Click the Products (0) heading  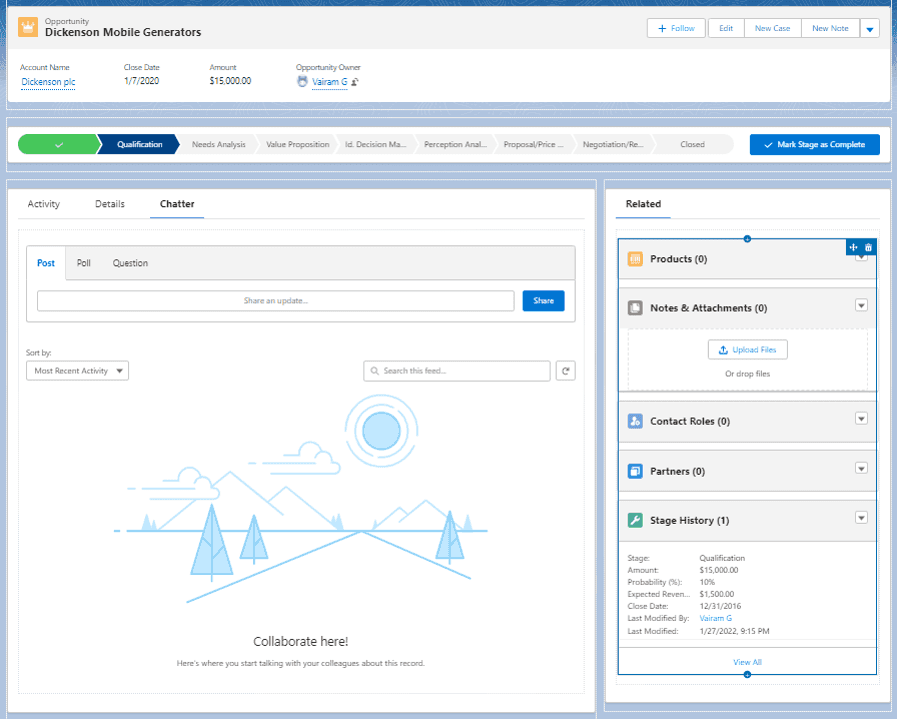[678, 259]
